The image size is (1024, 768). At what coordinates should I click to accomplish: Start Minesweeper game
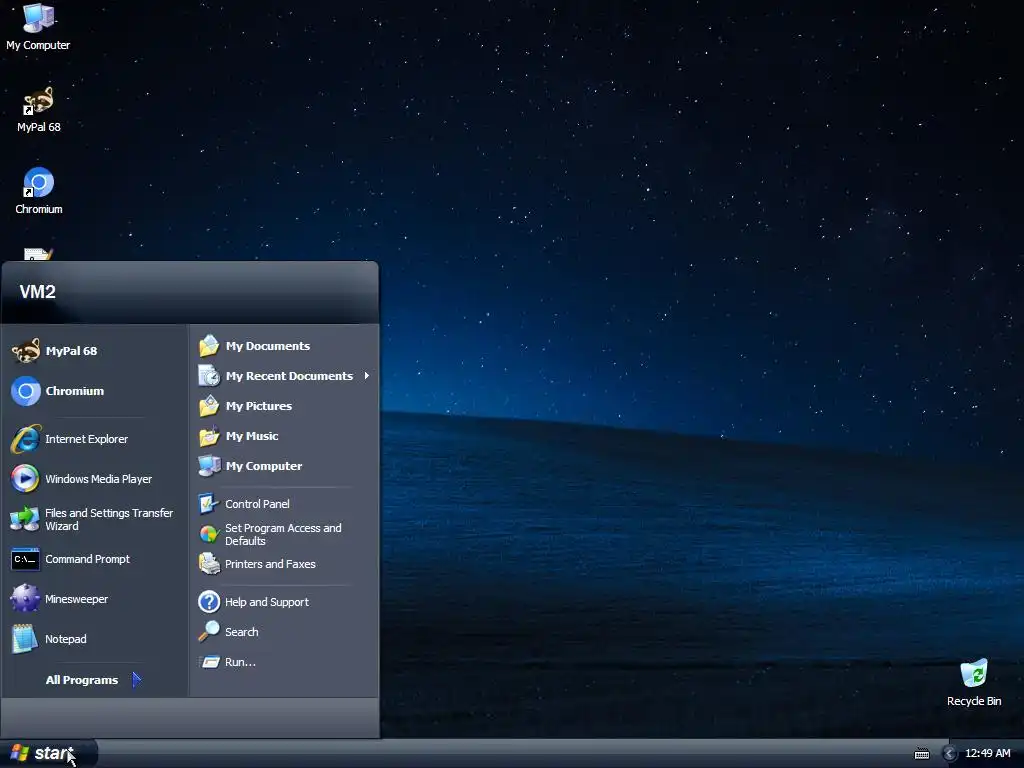coord(95,600)
